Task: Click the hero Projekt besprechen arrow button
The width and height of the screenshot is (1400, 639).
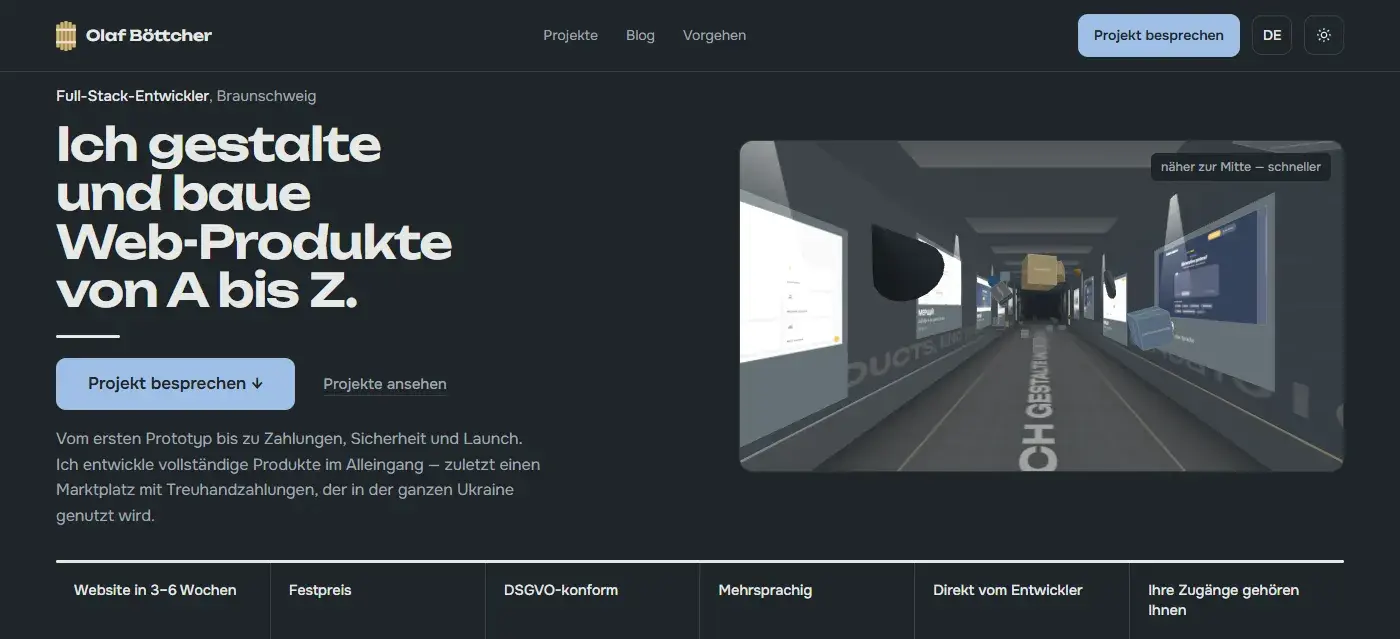Action: point(175,384)
